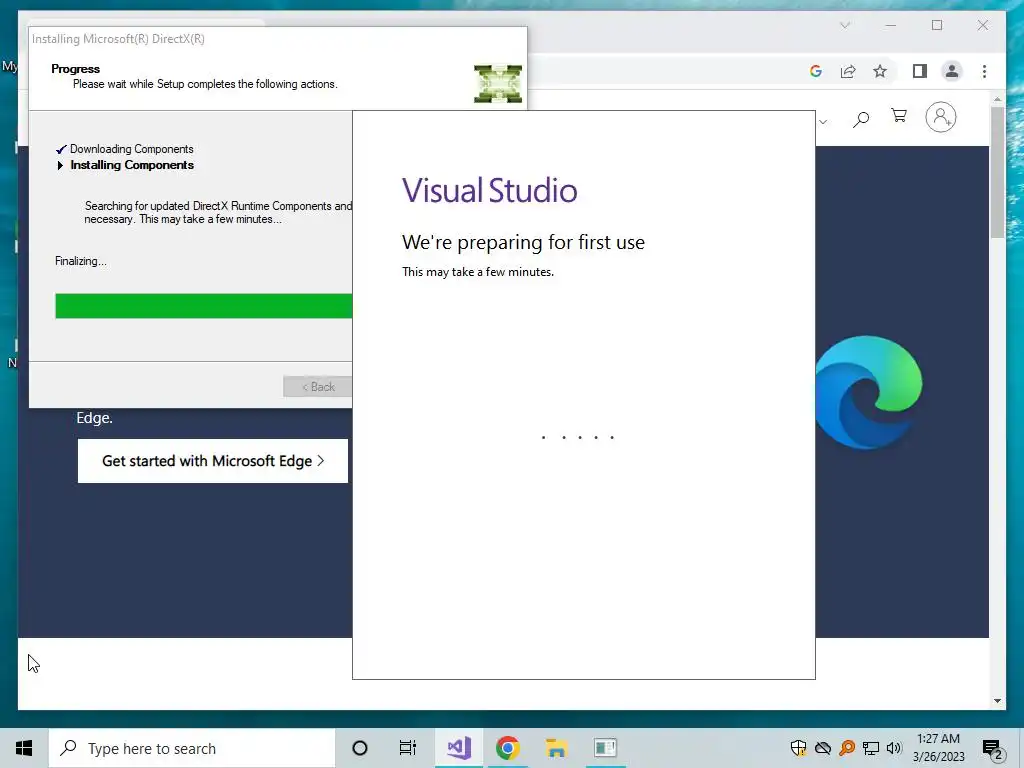Expand the dropdown chevron beside the search icon
This screenshot has height=768, width=1024.
[823, 121]
